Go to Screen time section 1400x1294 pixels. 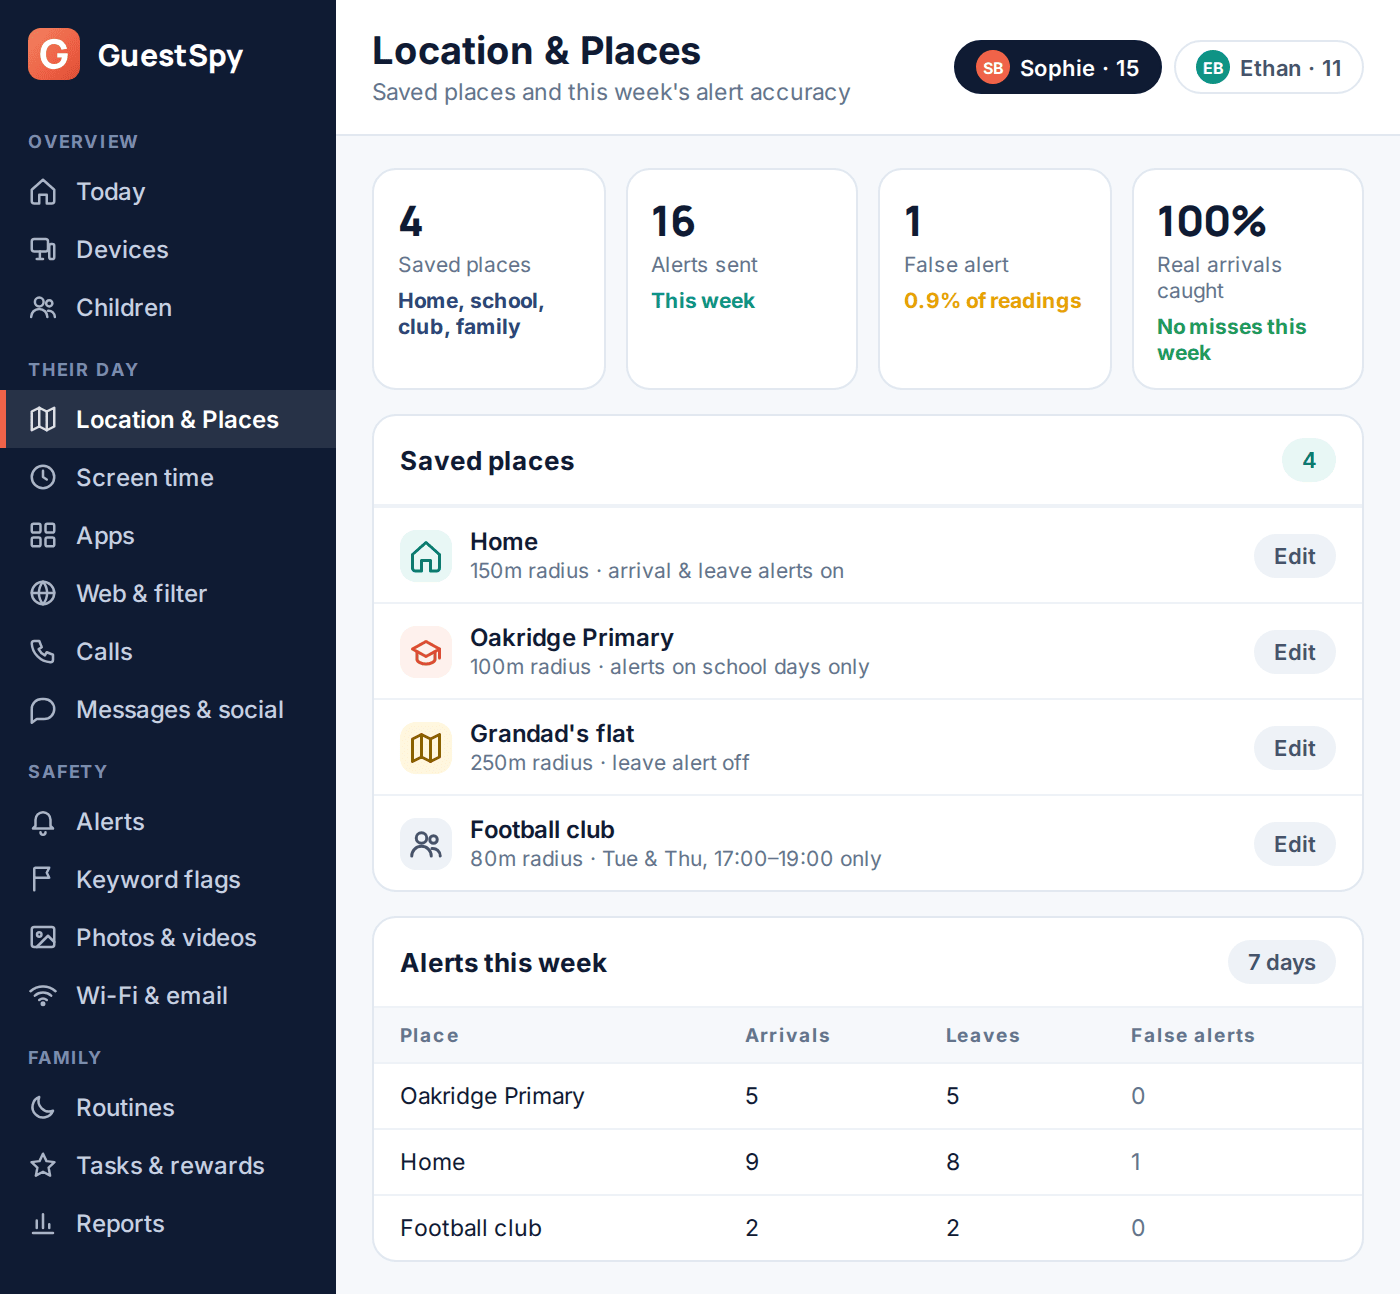click(168, 478)
